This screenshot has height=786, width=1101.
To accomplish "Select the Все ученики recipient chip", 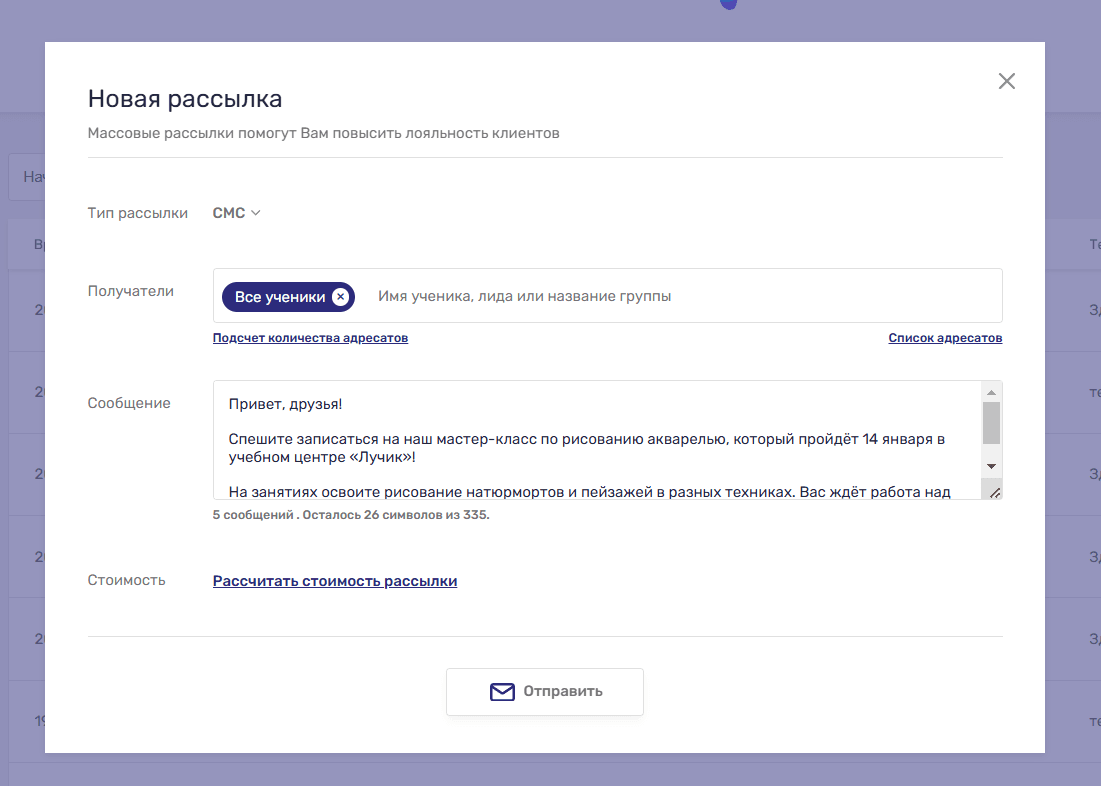I will click(x=279, y=297).
